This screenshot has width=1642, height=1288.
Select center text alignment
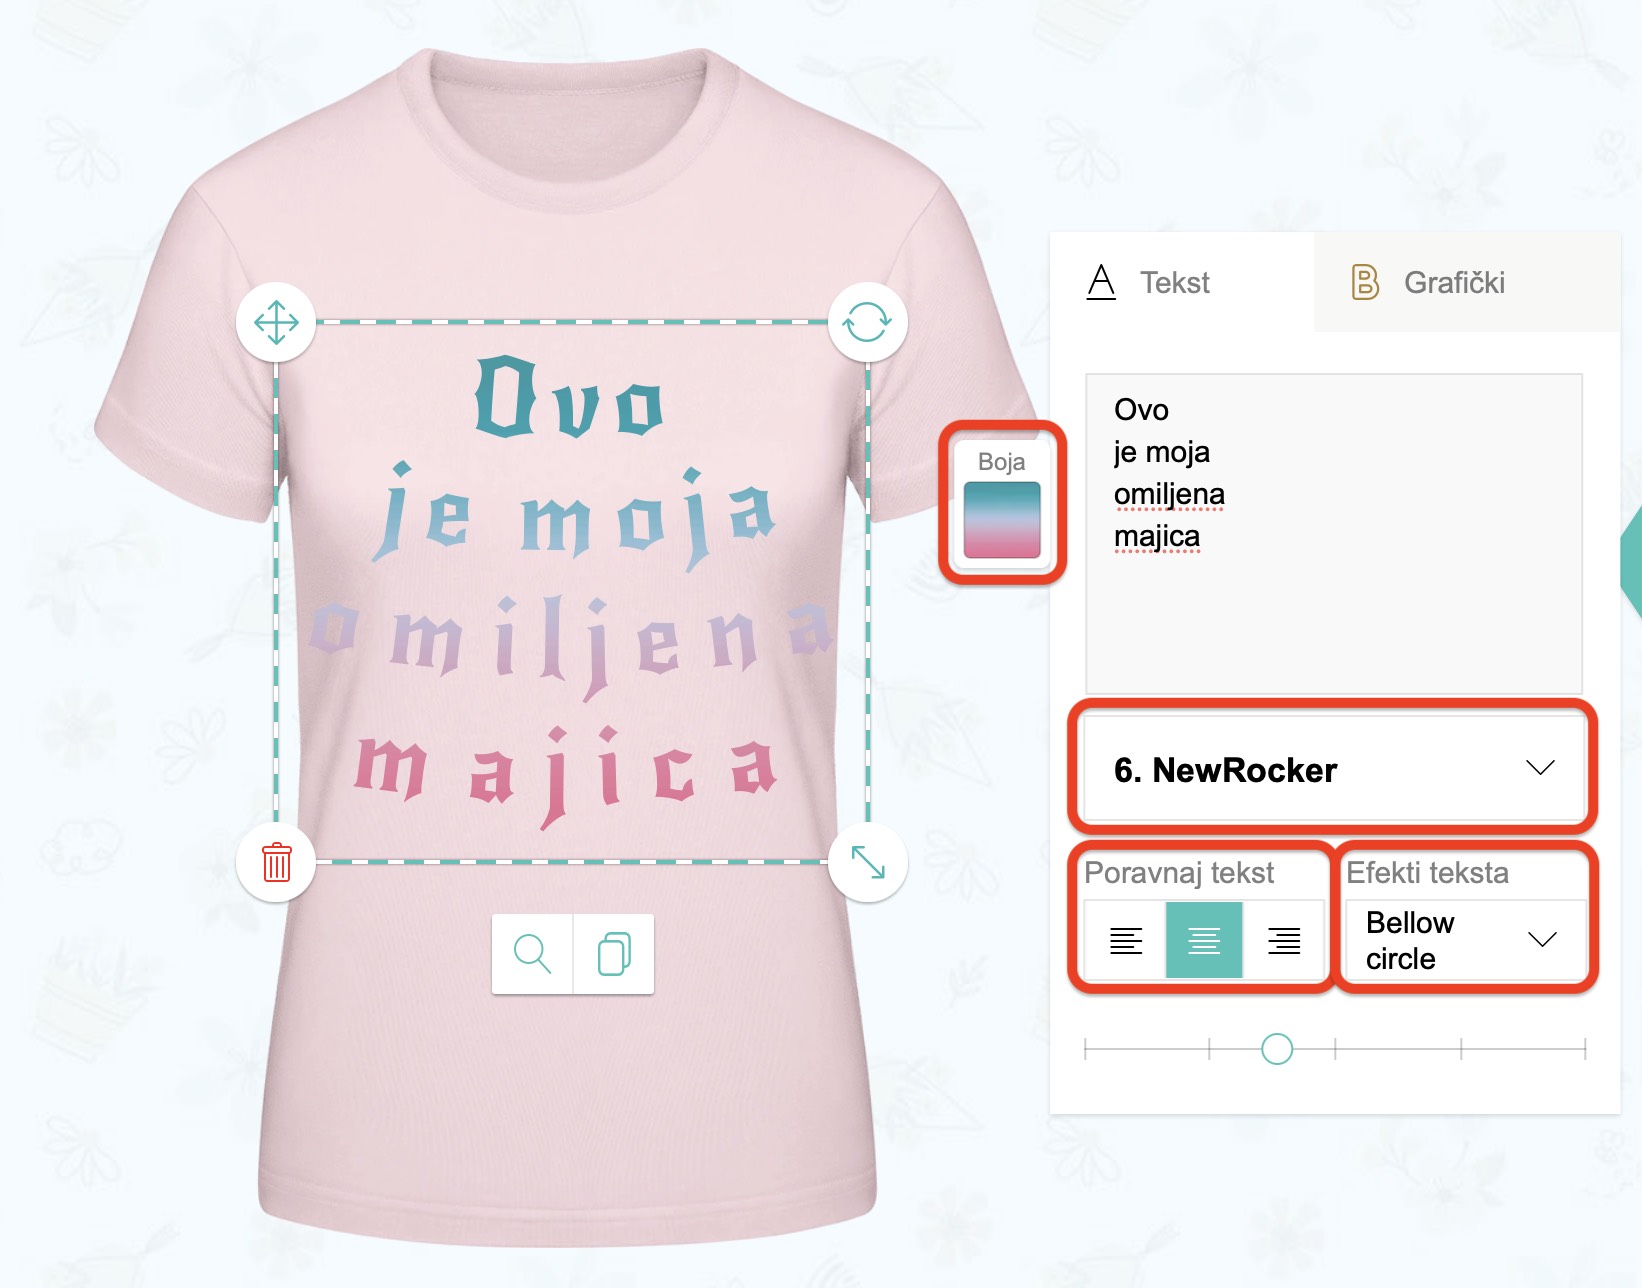pyautogui.click(x=1204, y=940)
